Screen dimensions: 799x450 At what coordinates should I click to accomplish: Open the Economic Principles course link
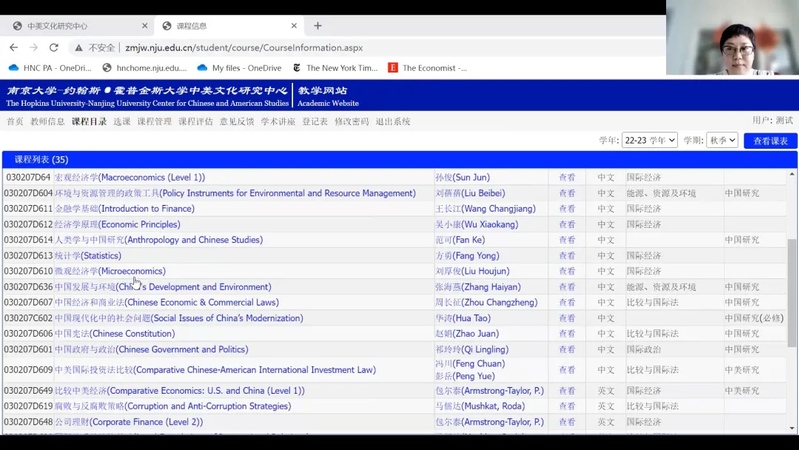click(117, 224)
